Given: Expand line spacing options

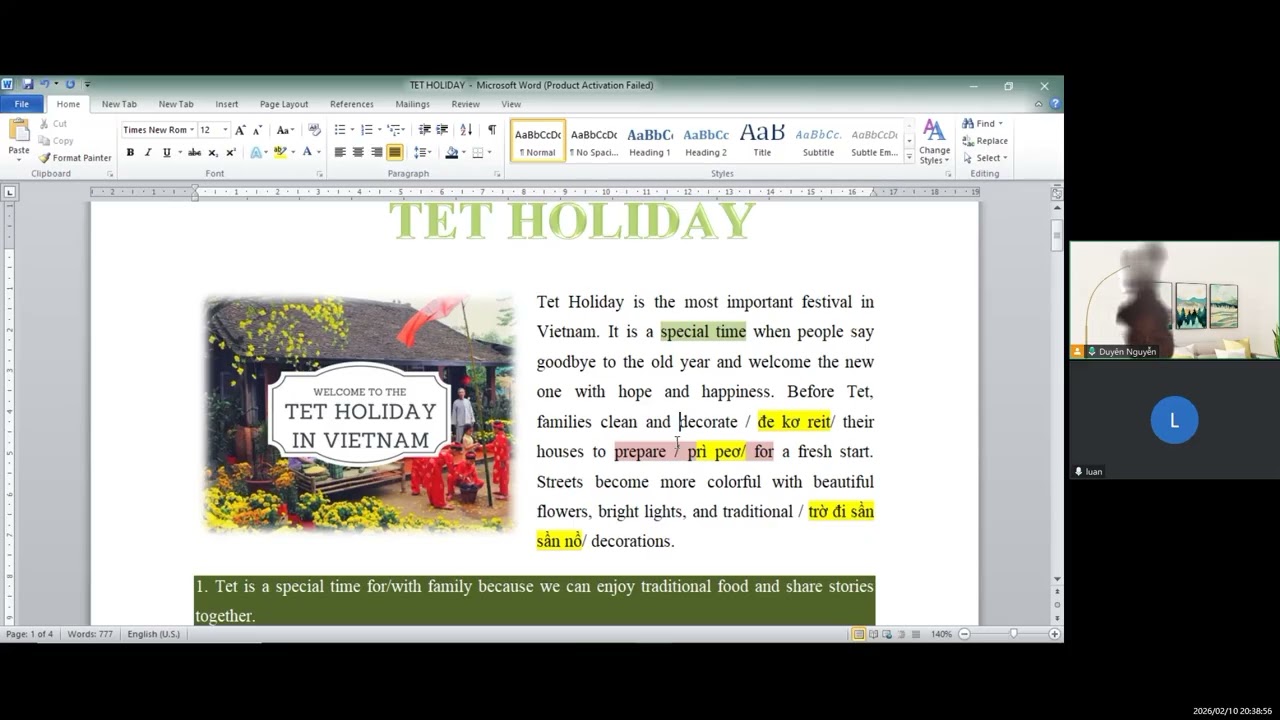Looking at the screenshot, I should [423, 152].
